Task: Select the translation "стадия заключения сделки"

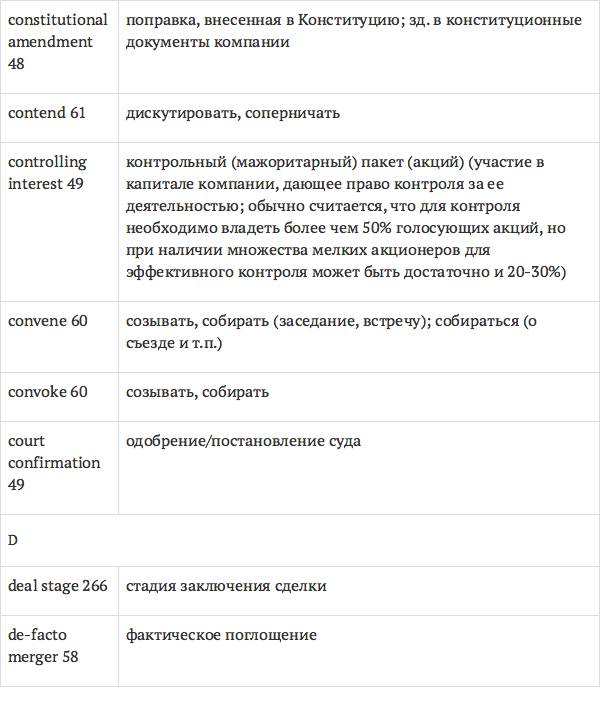Action: [x=226, y=586]
